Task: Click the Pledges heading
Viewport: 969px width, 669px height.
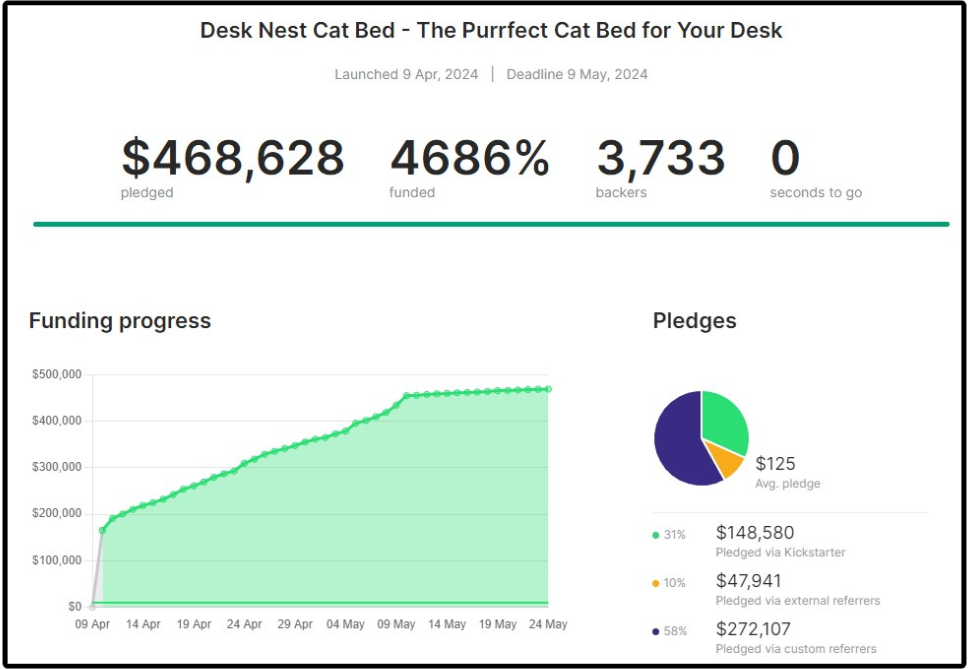Action: click(695, 321)
